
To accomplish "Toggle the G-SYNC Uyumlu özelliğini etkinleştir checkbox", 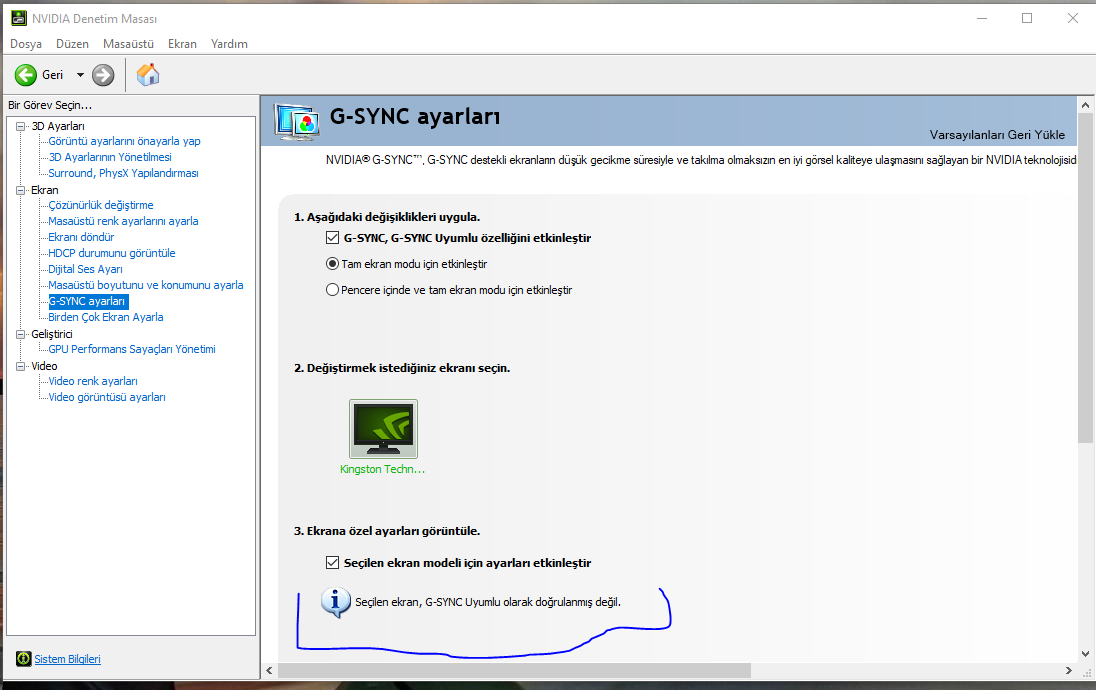I will click(x=333, y=238).
